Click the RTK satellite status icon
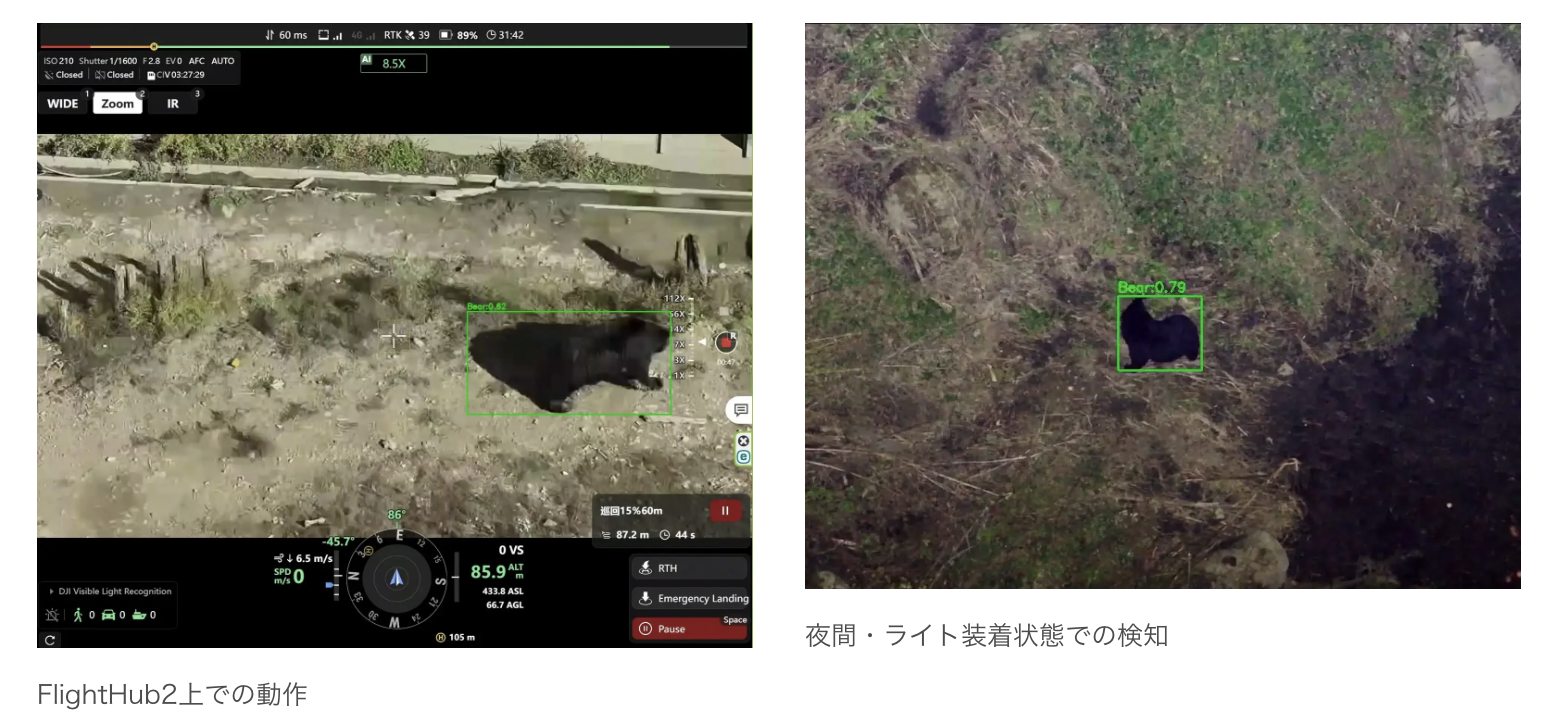The width and height of the screenshot is (1566, 726). pos(408,35)
